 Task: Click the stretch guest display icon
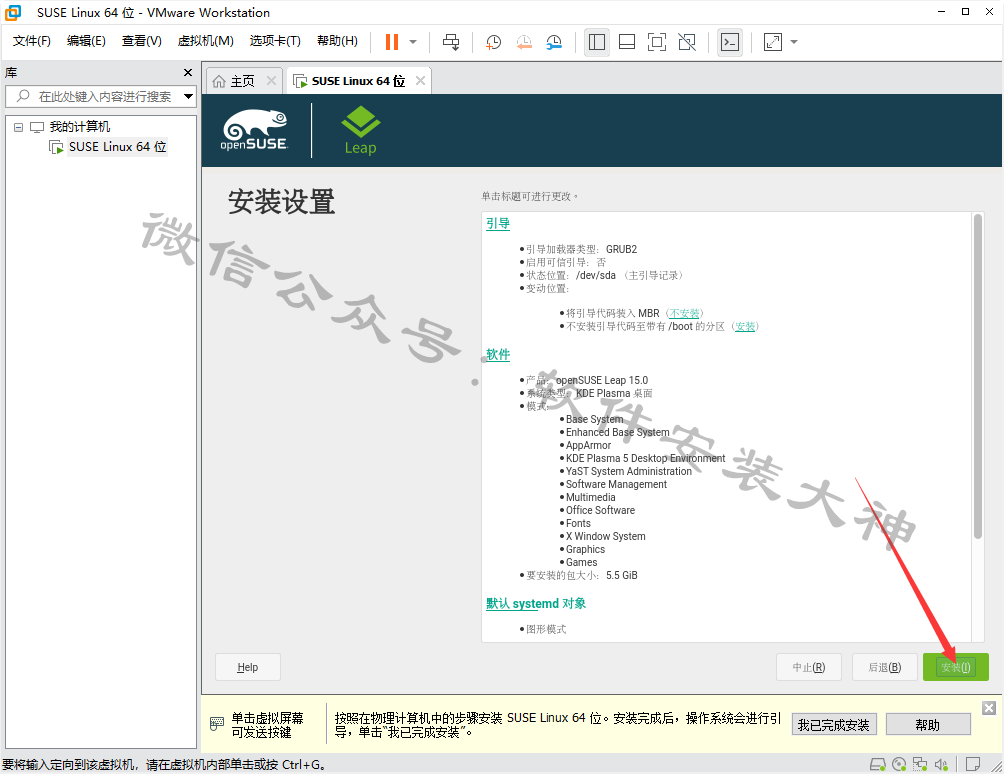(x=773, y=42)
